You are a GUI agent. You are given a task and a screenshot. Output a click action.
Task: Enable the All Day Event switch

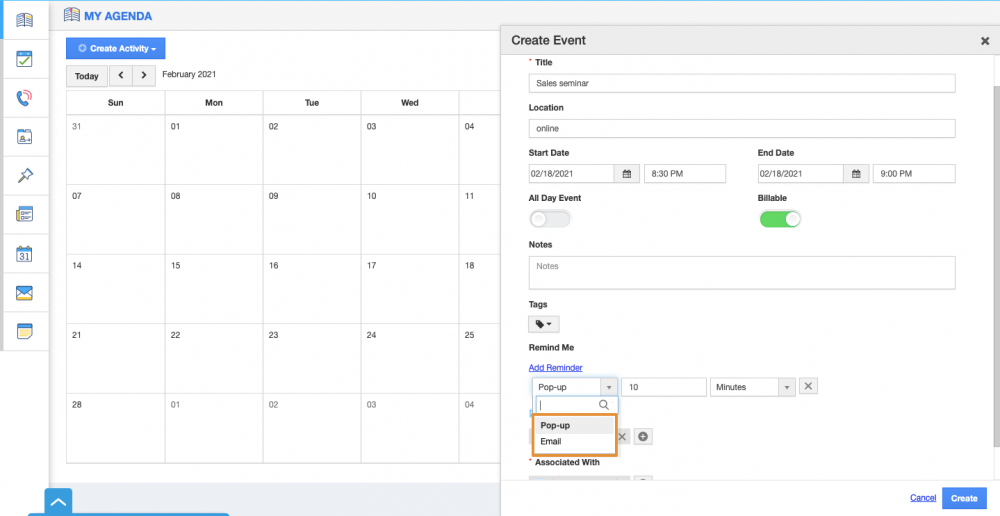[549, 219]
